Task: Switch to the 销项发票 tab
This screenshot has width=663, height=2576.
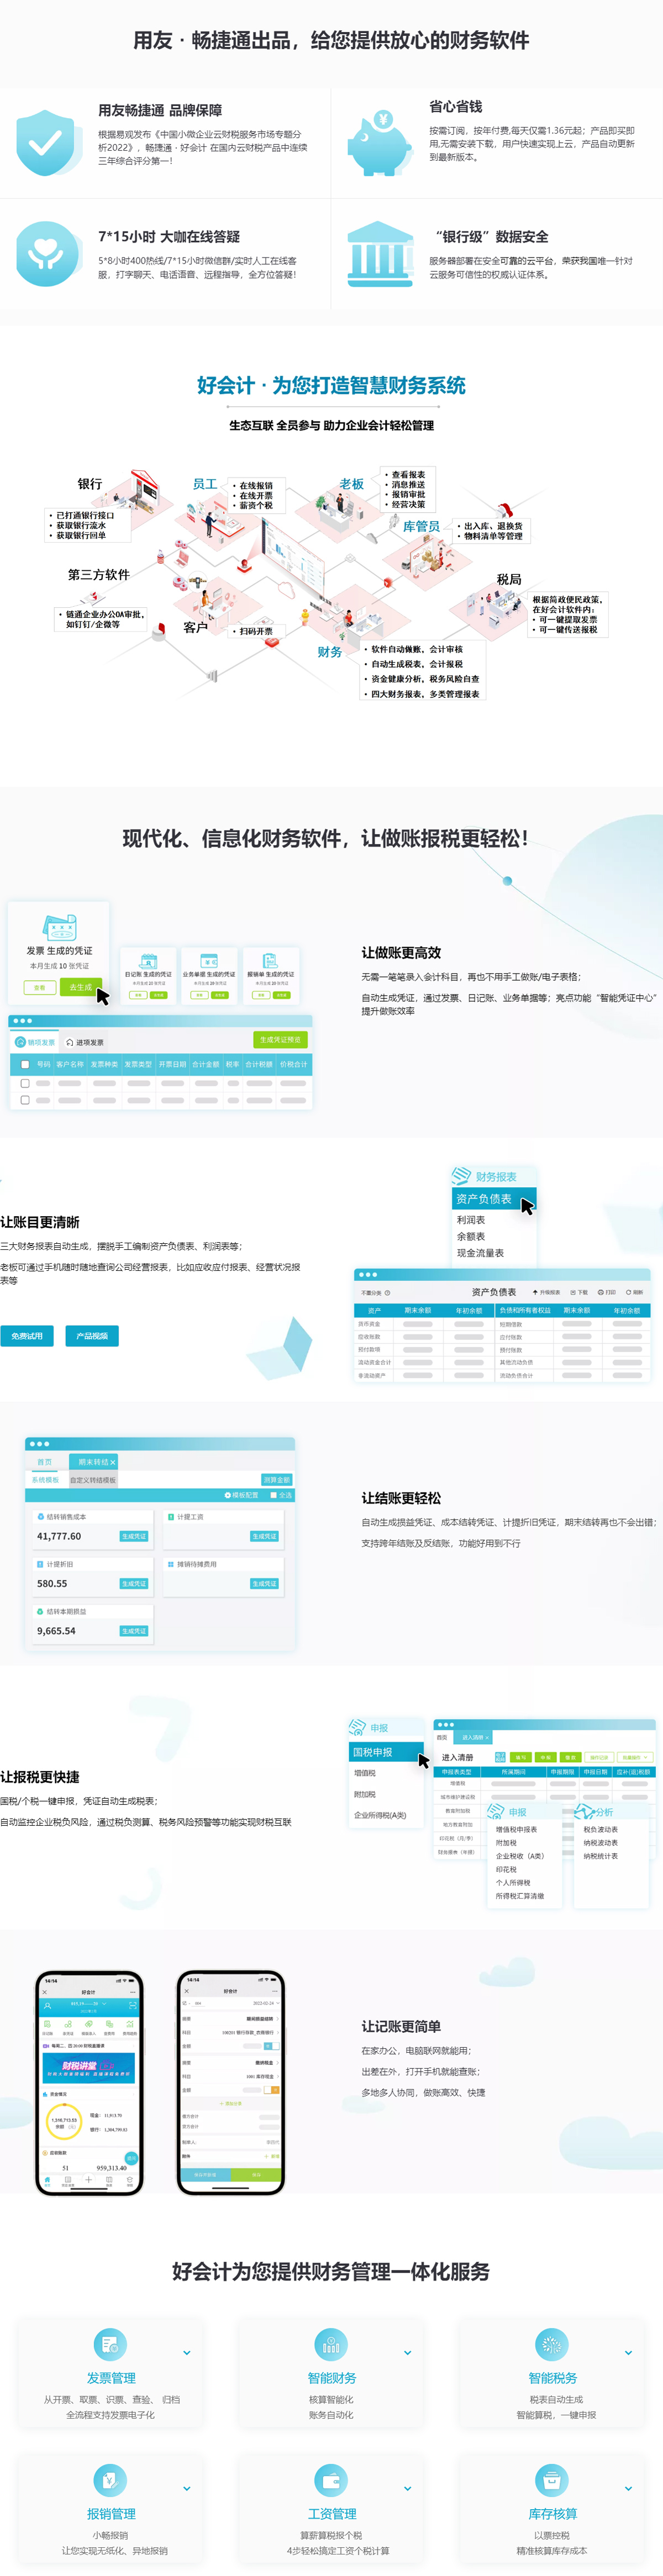Action: click(35, 1042)
